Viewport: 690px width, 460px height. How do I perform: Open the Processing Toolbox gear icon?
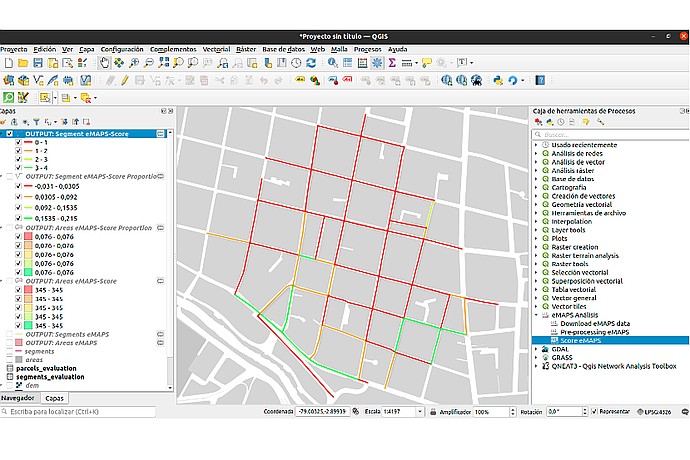pyautogui.click(x=377, y=63)
